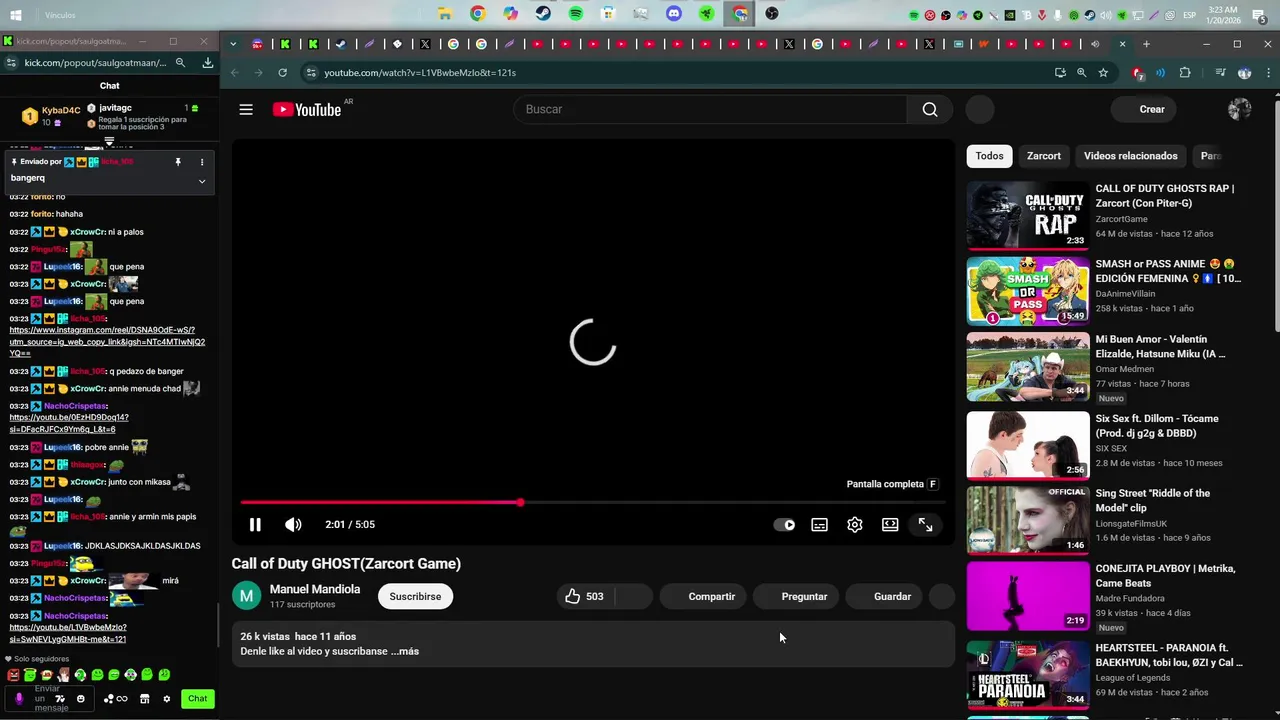This screenshot has height=720, width=1280.
Task: Focus the YouTube Buscar search field
Action: coord(710,109)
